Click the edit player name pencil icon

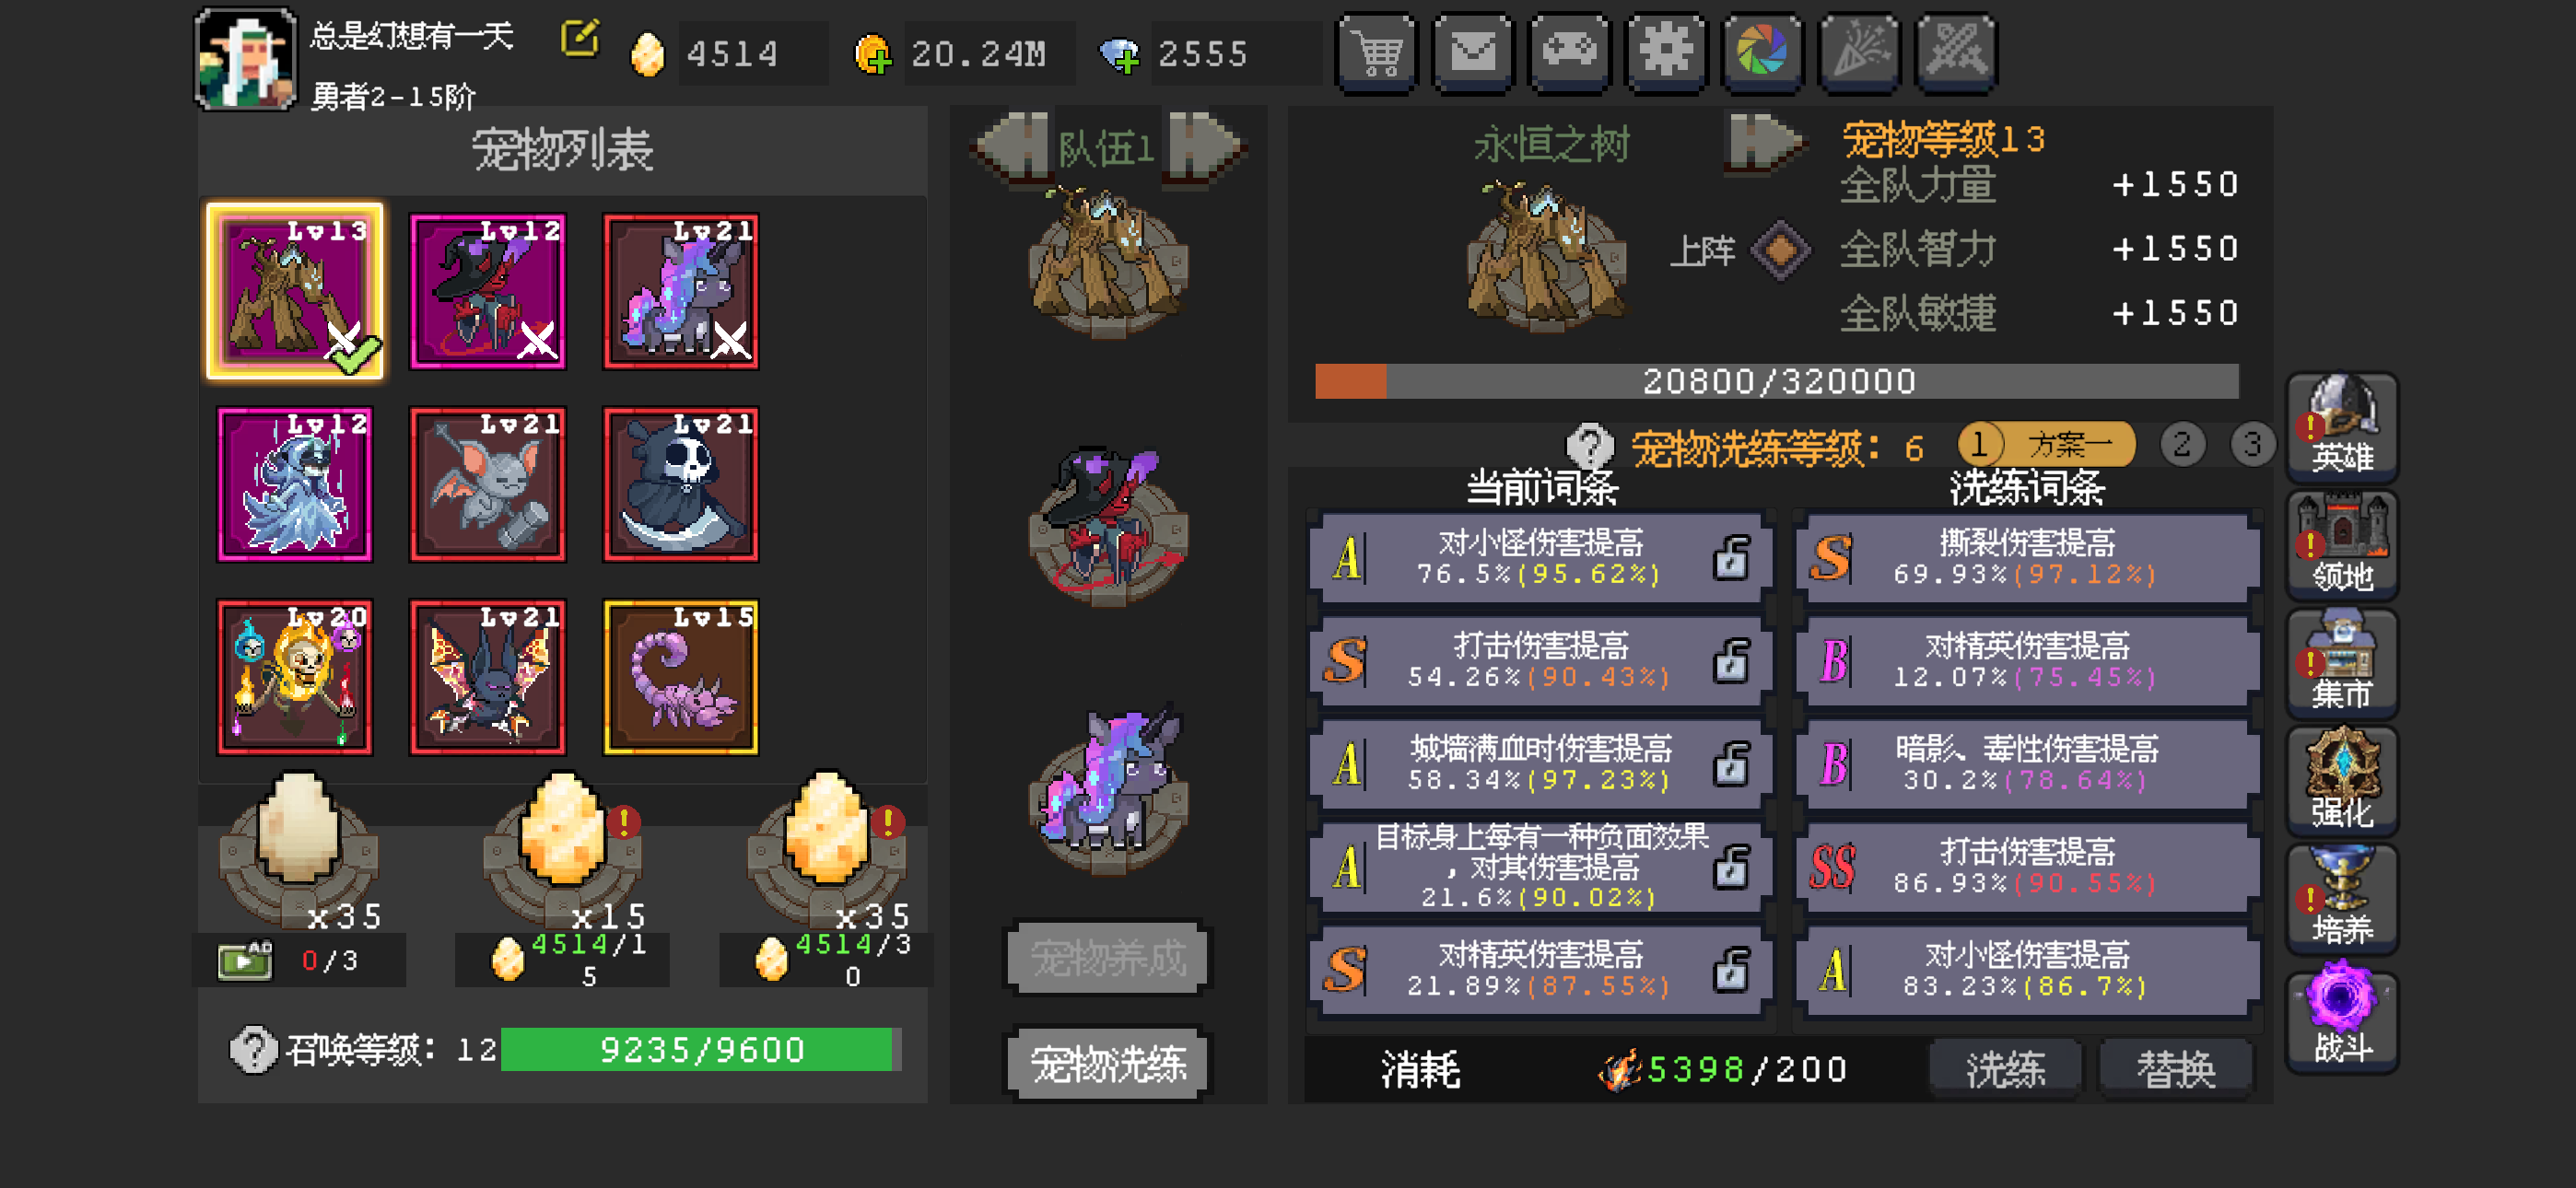(x=580, y=39)
